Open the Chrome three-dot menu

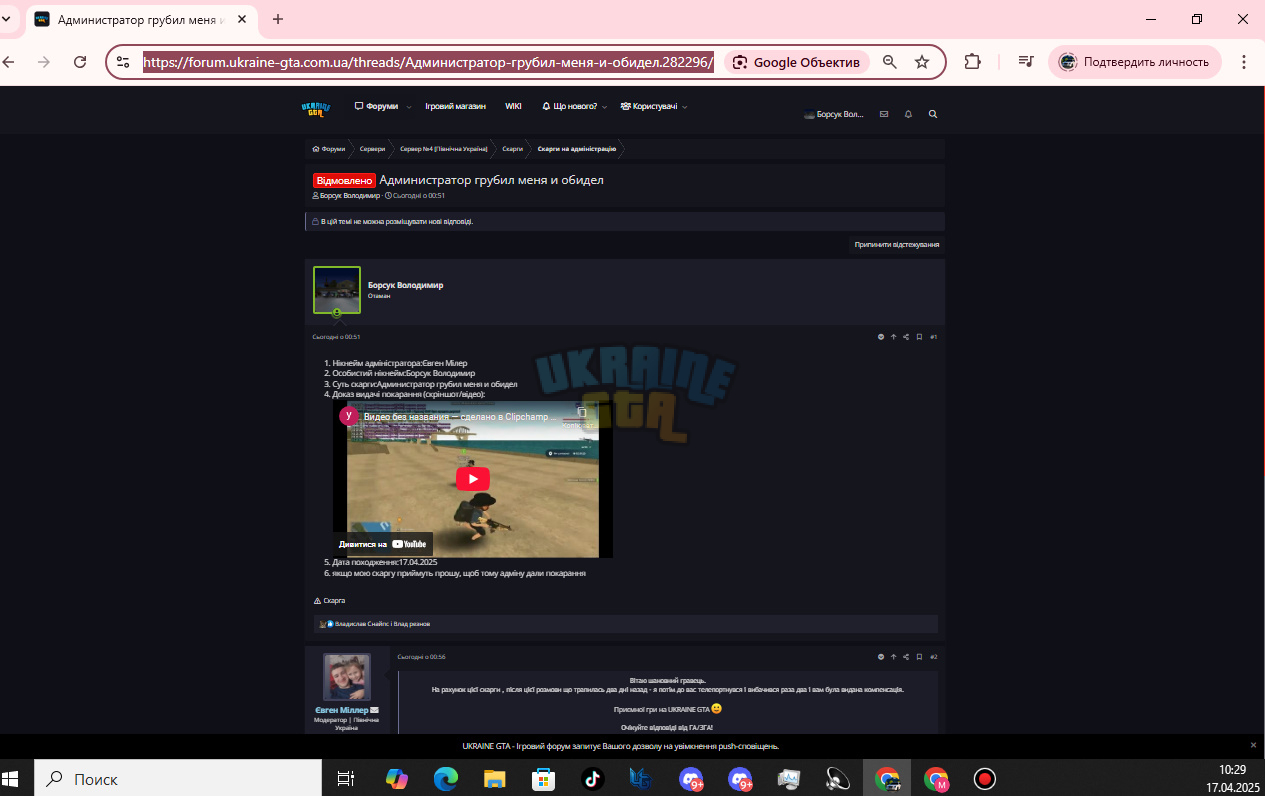1244,62
